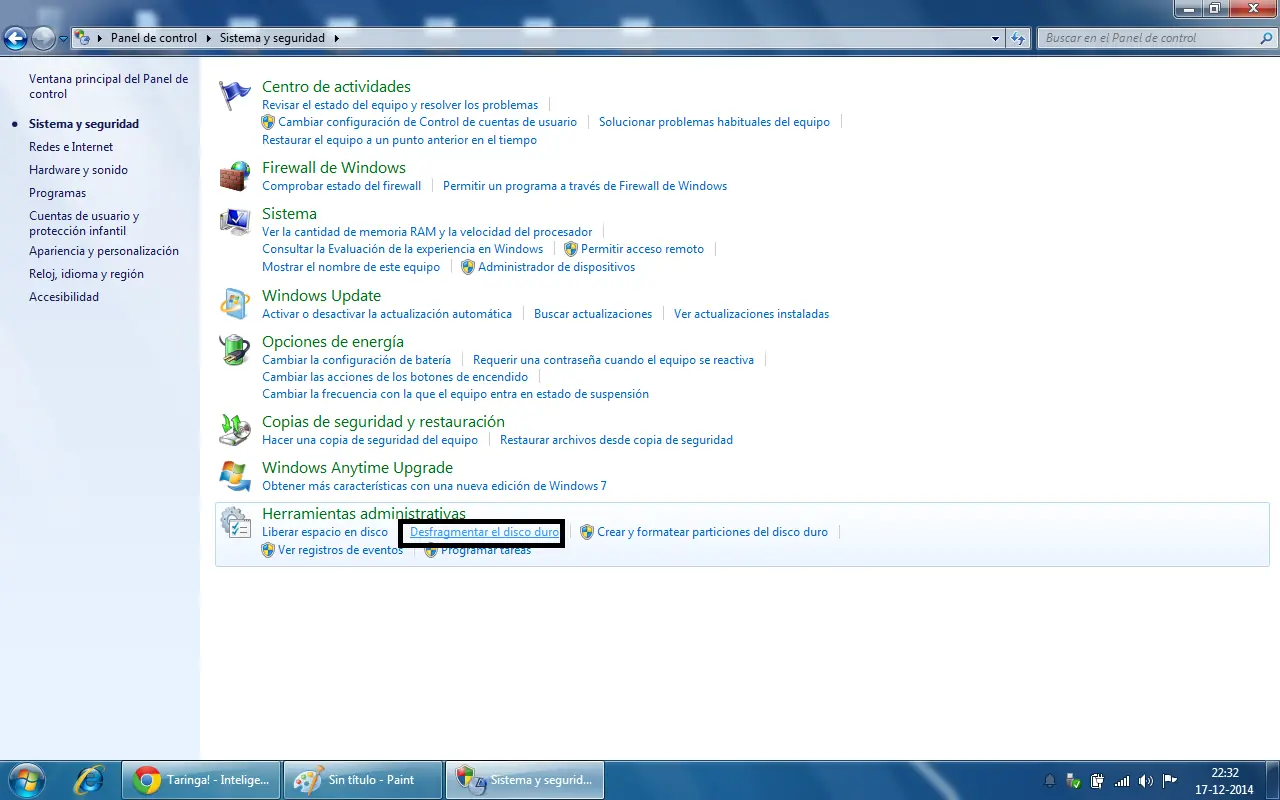Viewport: 1280px width, 800px height.
Task: Open Hacer una copia de seguridad del equipo
Action: [x=370, y=440]
